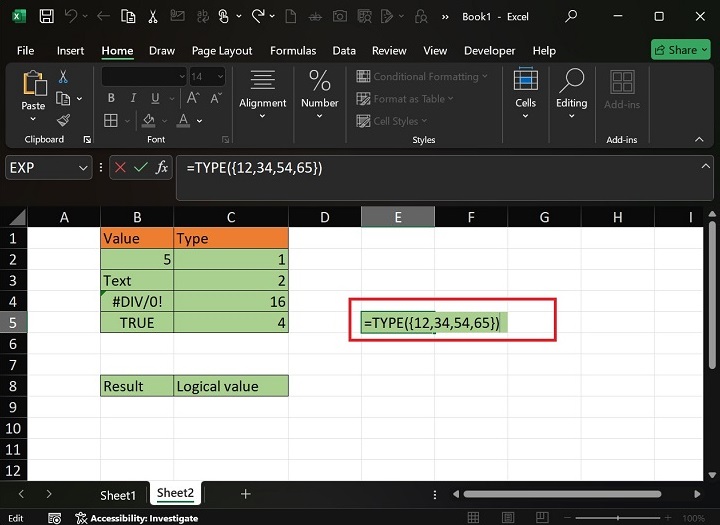The image size is (720, 525).
Task: Open the Formulas ribbon tab
Action: 293,51
